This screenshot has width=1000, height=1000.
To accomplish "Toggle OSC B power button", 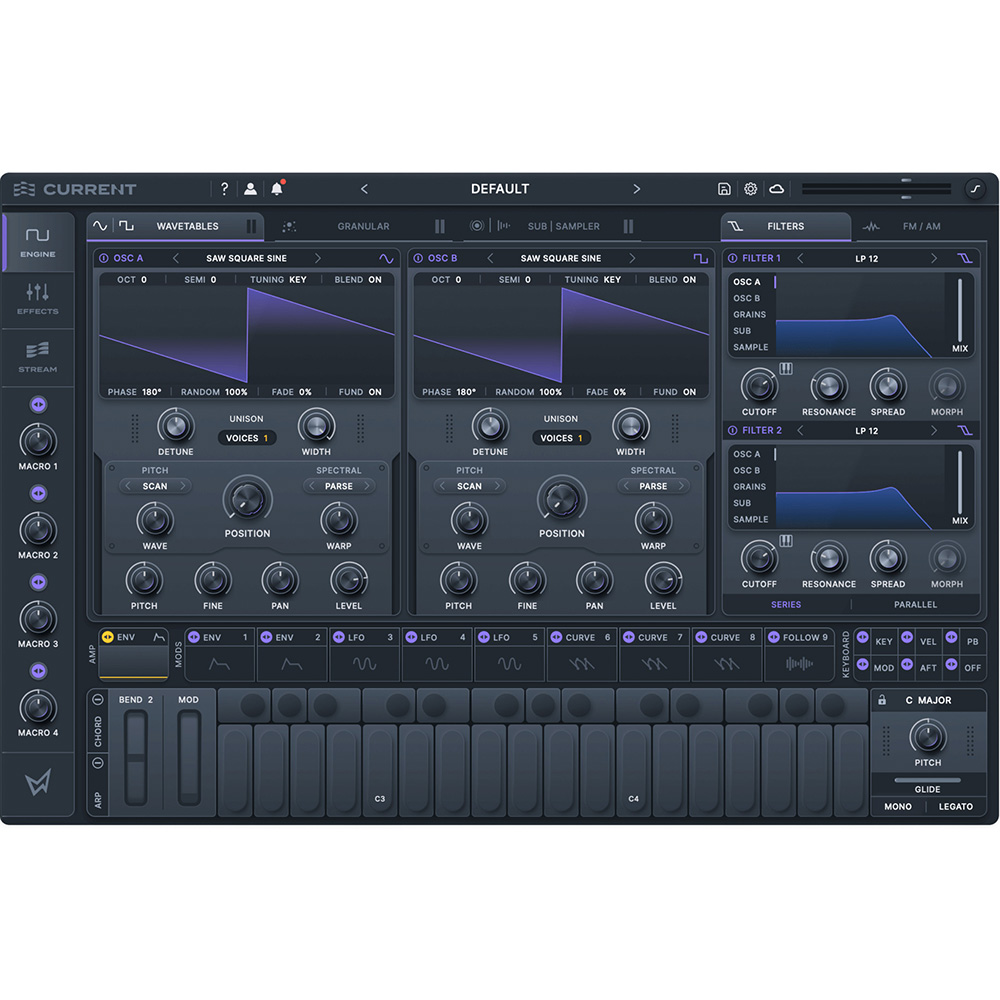I will [418, 258].
